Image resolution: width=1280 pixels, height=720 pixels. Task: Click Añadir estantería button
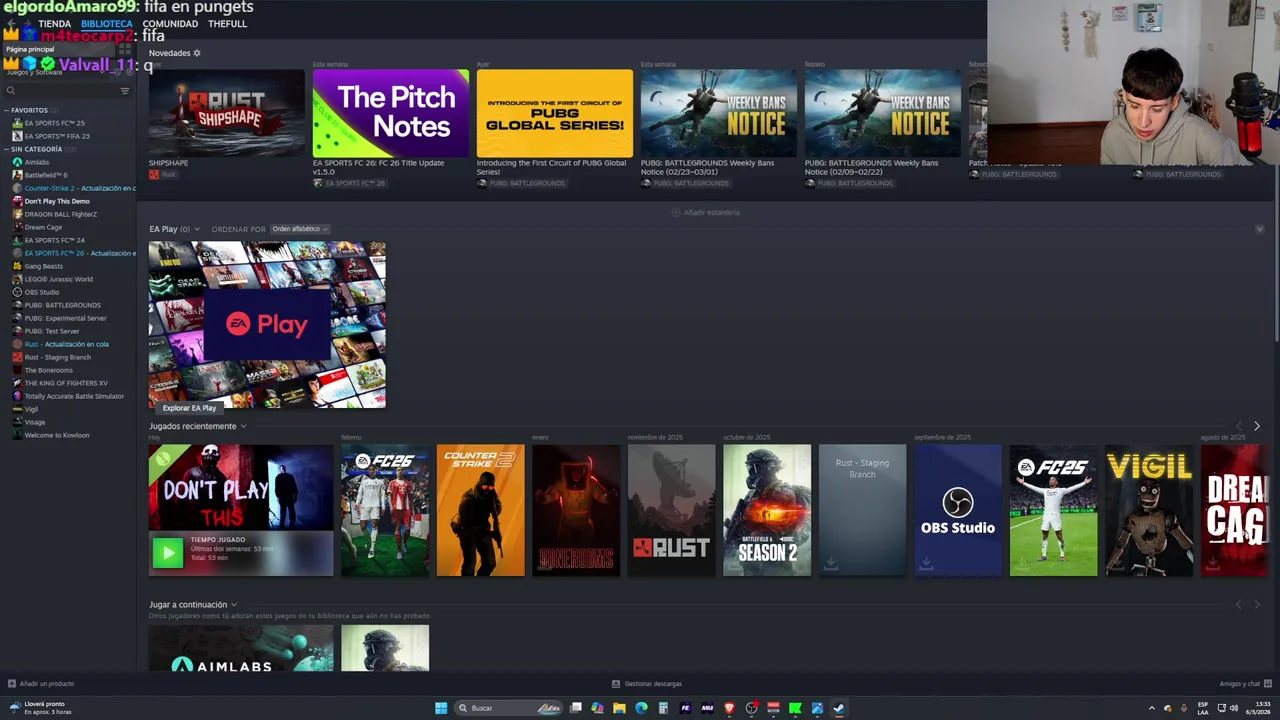706,213
